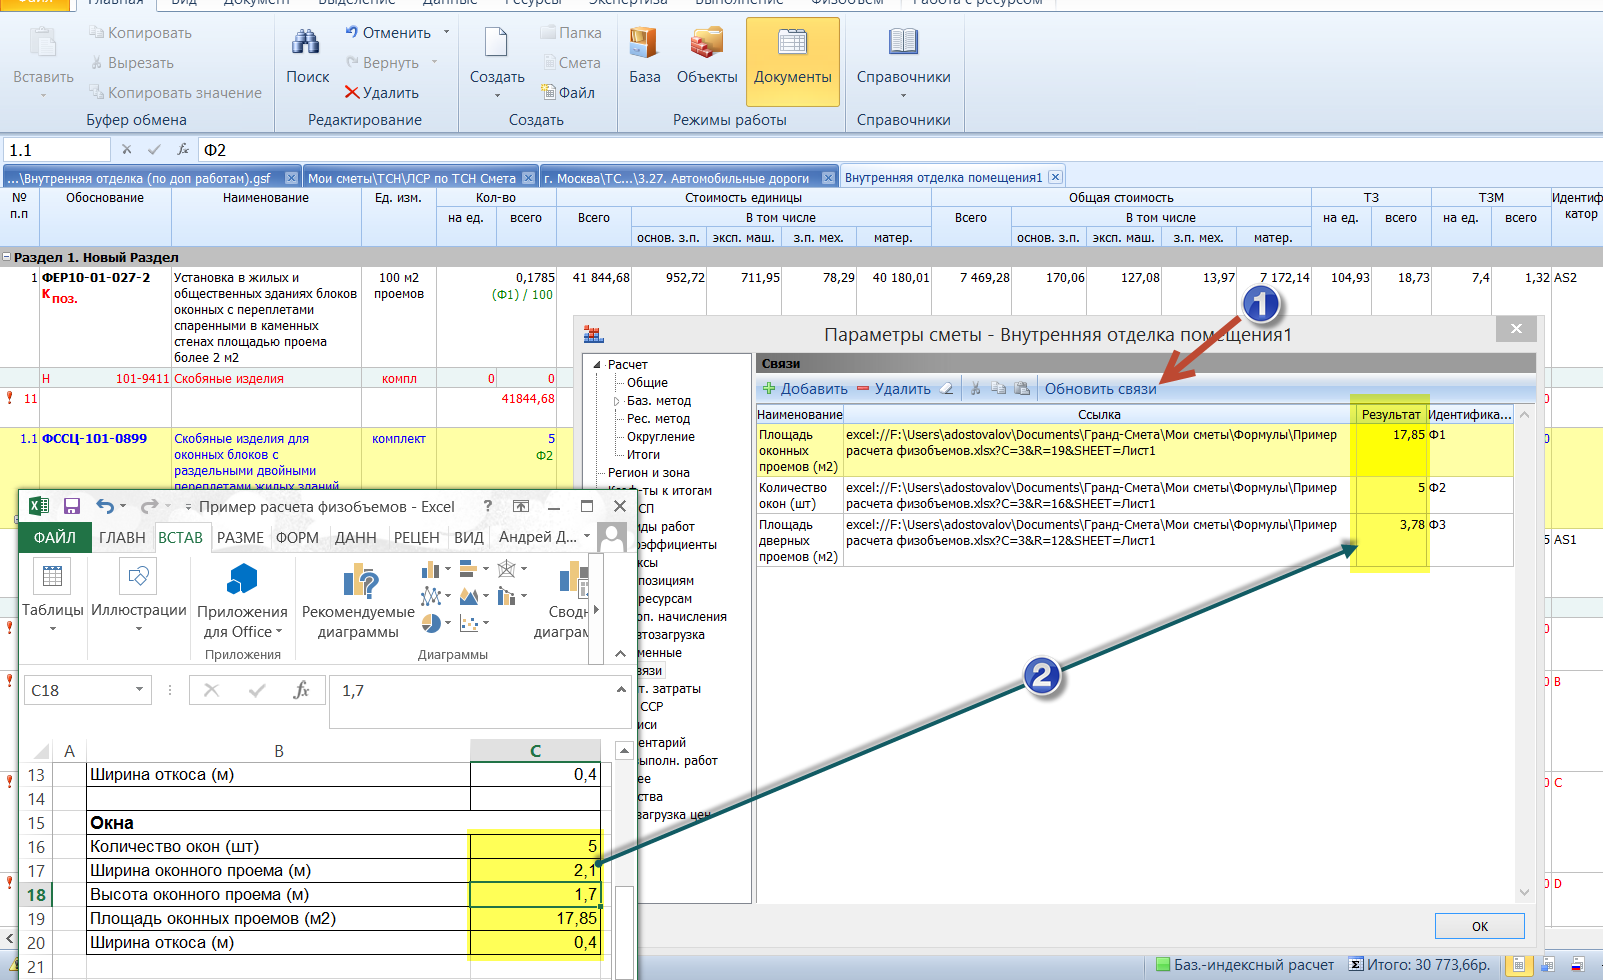Viewport: 1603px width, 980px height.
Task: Select the Excel row 16 header
Action: [x=36, y=847]
